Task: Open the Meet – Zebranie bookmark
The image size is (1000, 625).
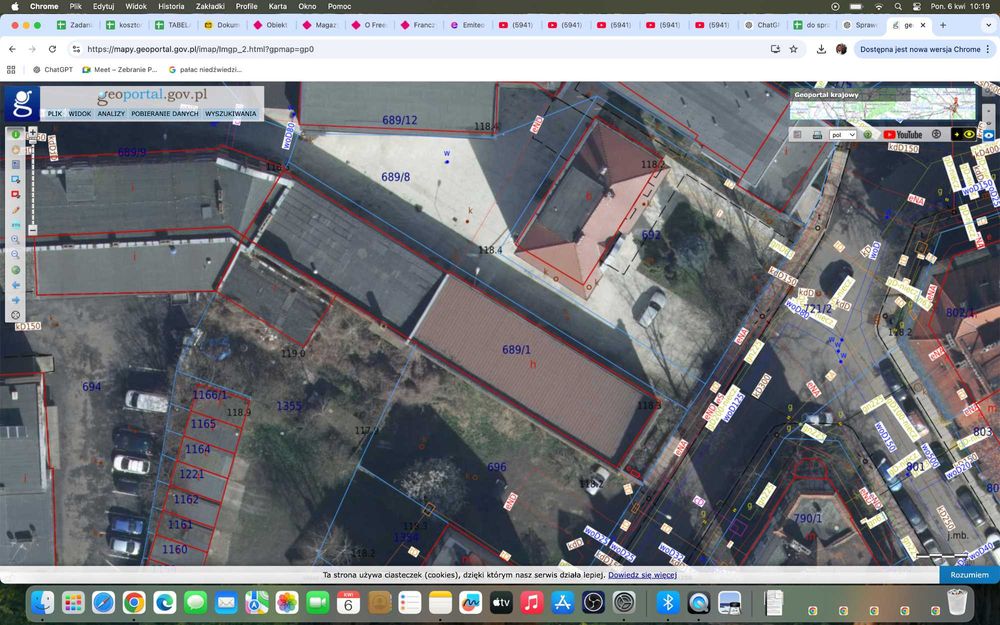Action: tap(120, 70)
